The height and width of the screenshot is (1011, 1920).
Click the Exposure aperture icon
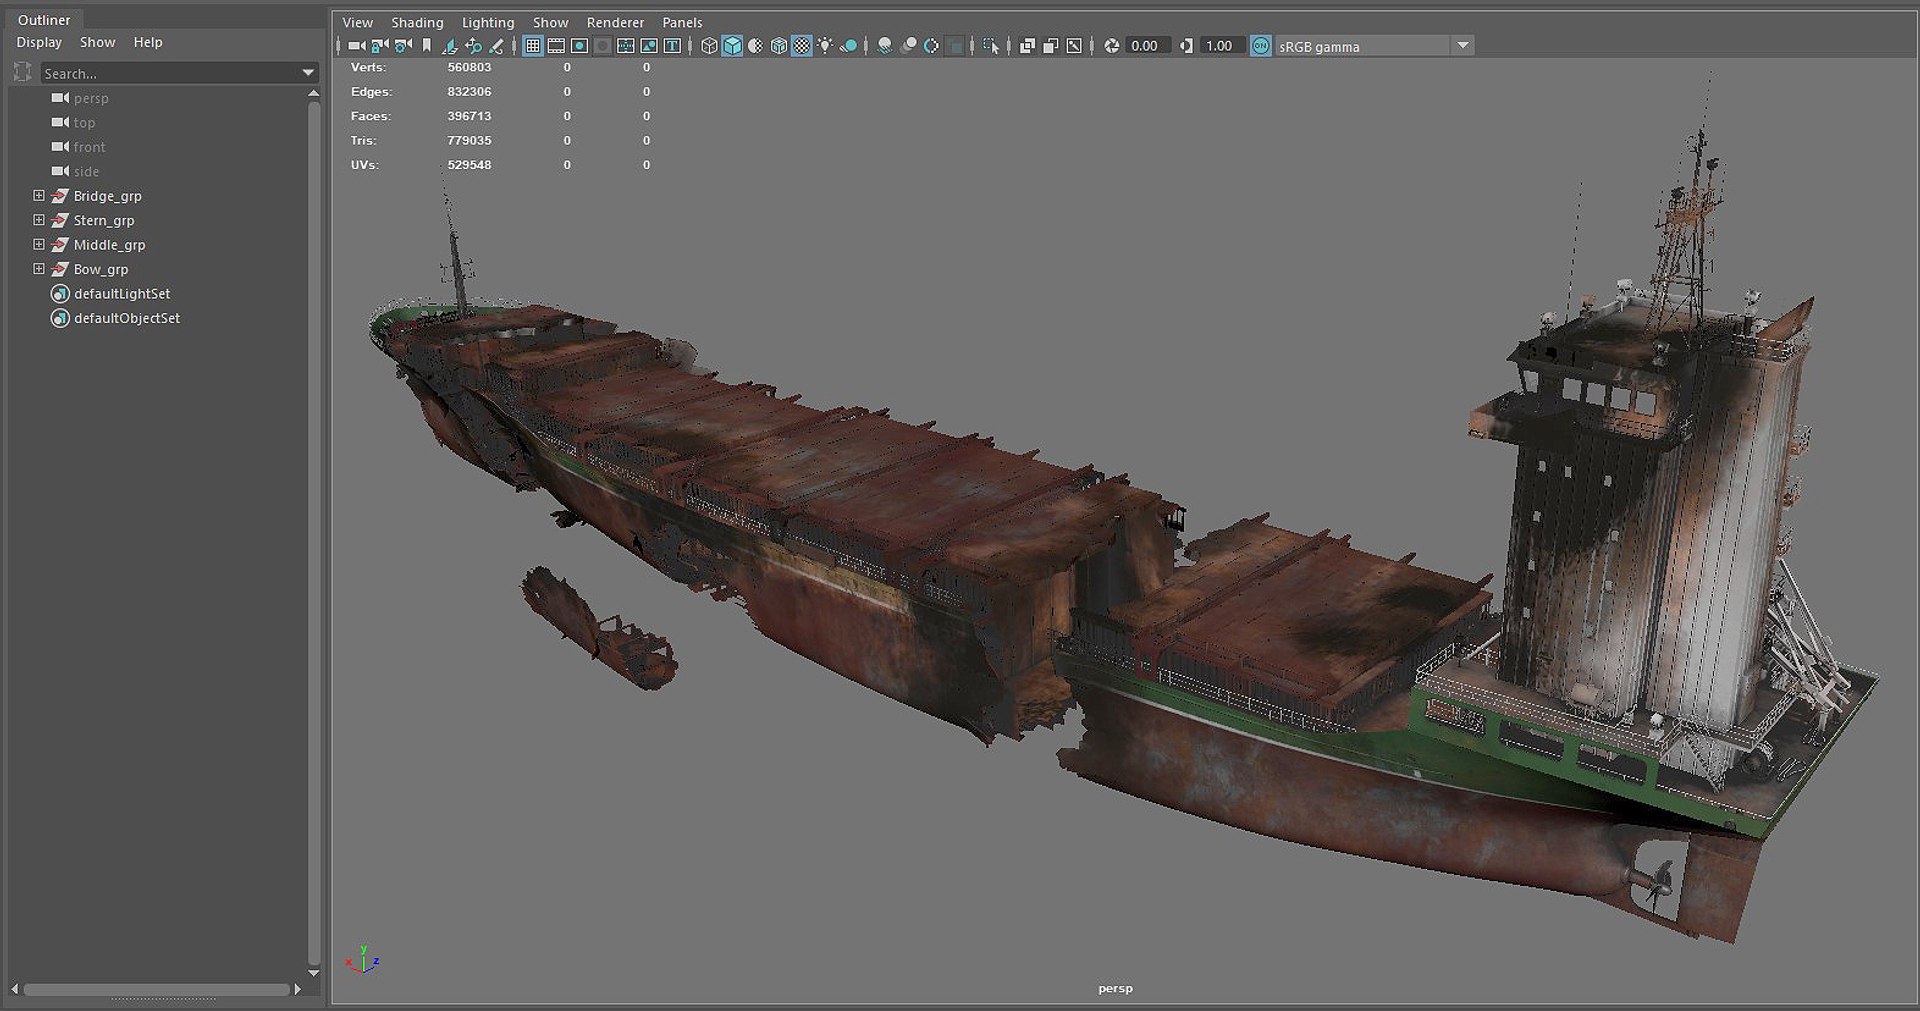pyautogui.click(x=1111, y=46)
